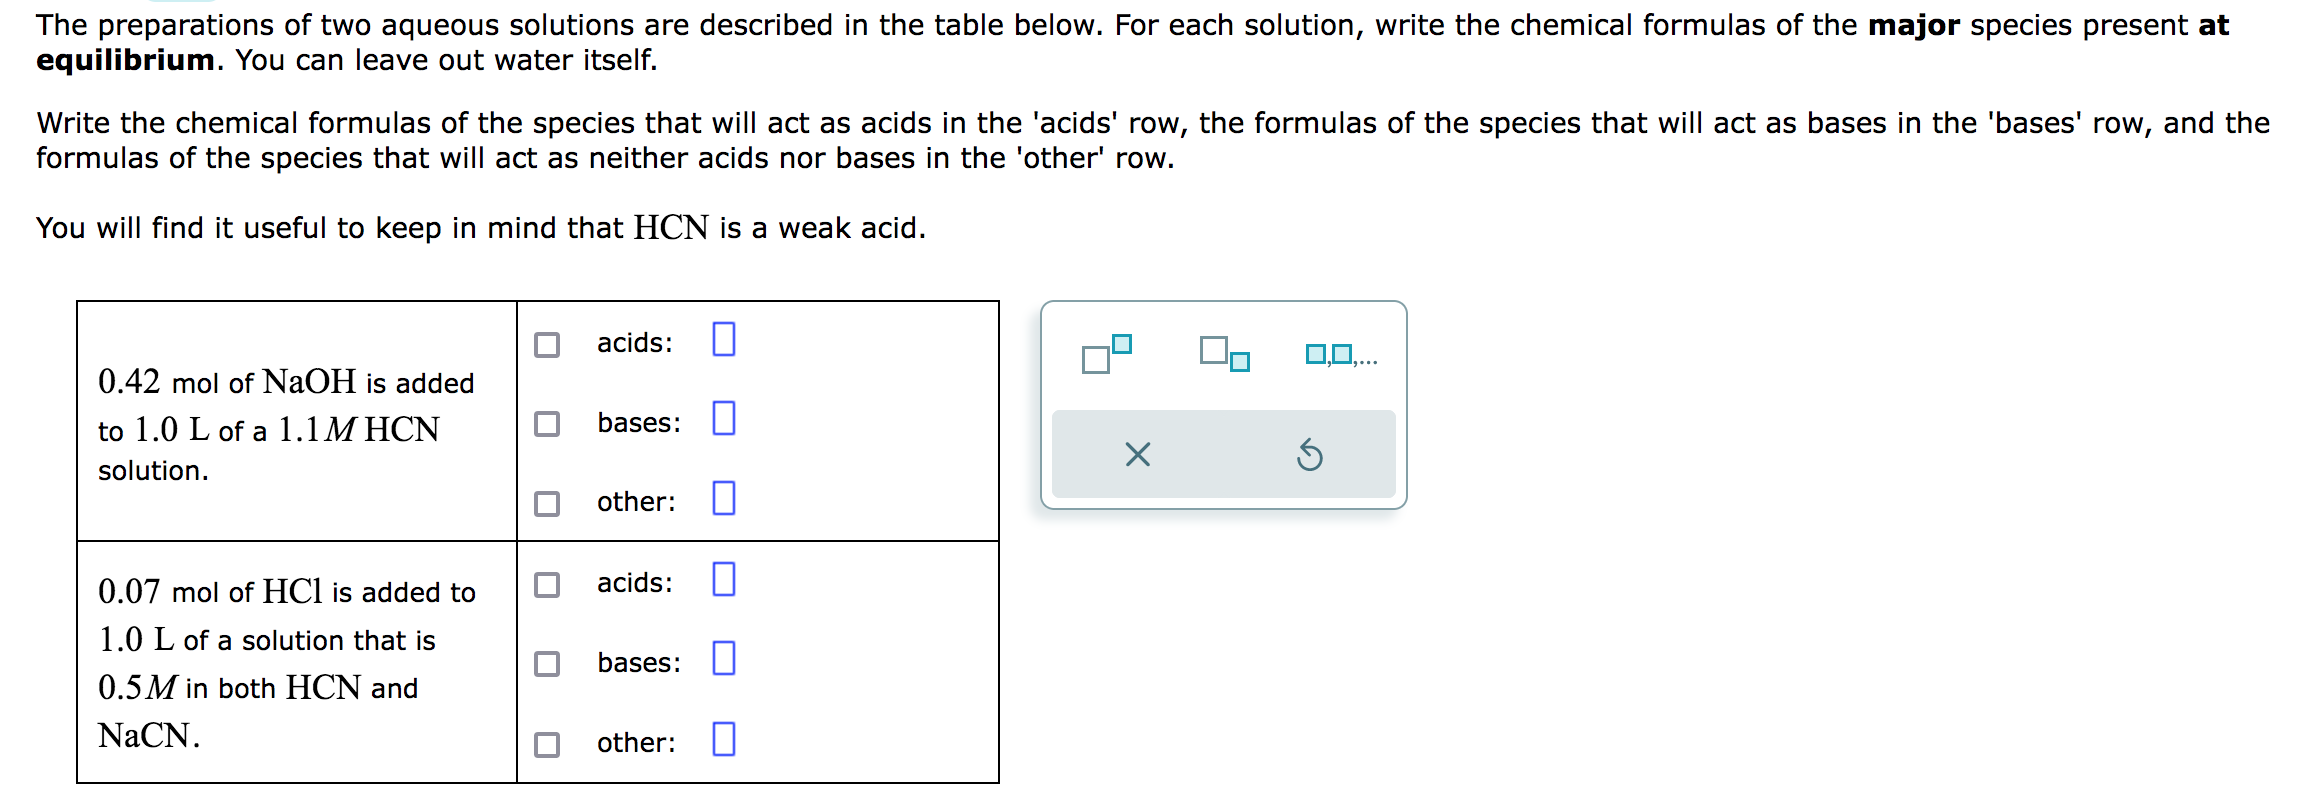Click the acids answer box in the first row
This screenshot has height=812, width=2320.
[723, 340]
